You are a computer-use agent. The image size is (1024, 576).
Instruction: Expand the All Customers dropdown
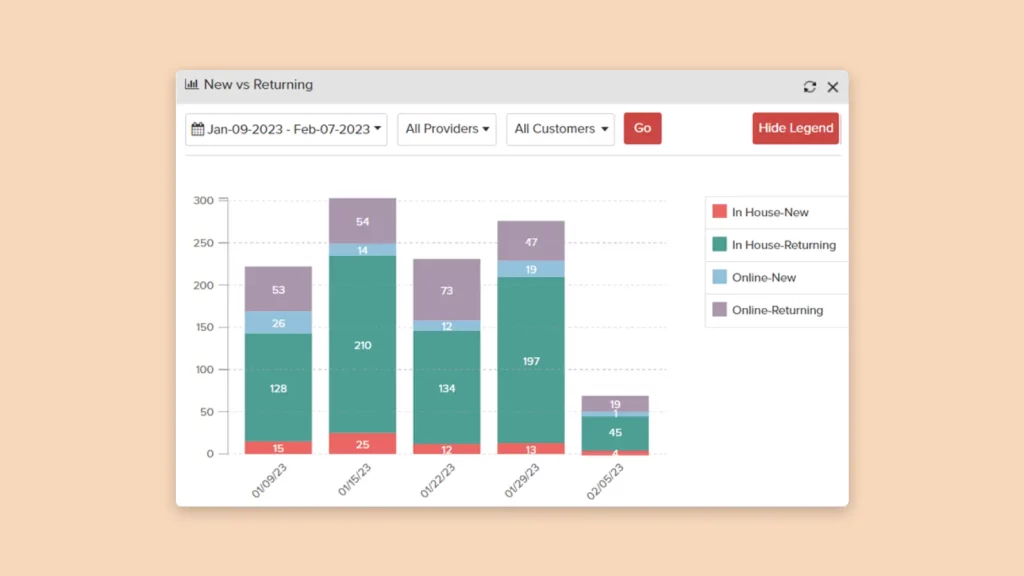560,129
